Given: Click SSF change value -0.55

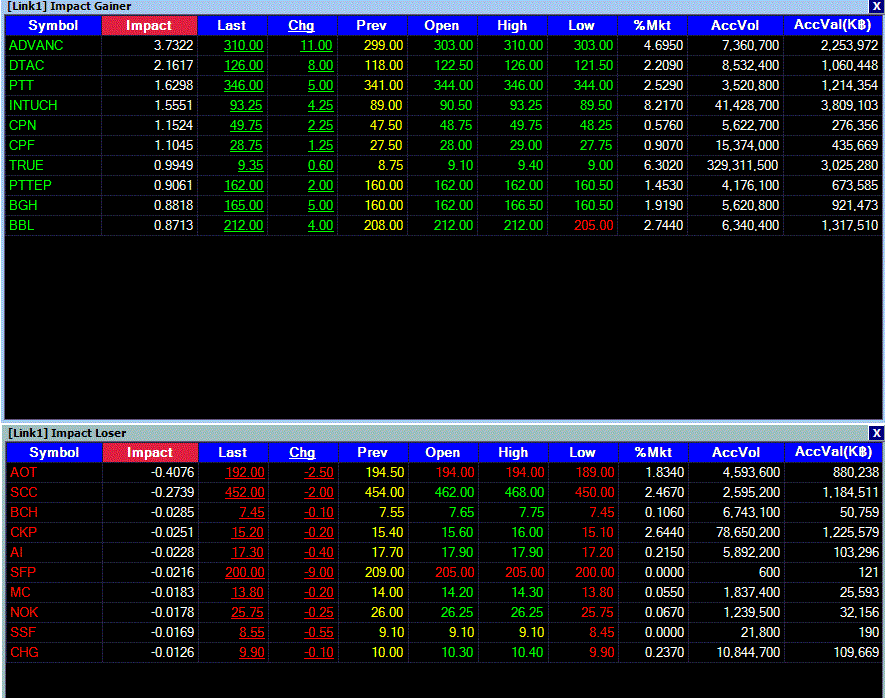Looking at the screenshot, I should coord(318,633).
